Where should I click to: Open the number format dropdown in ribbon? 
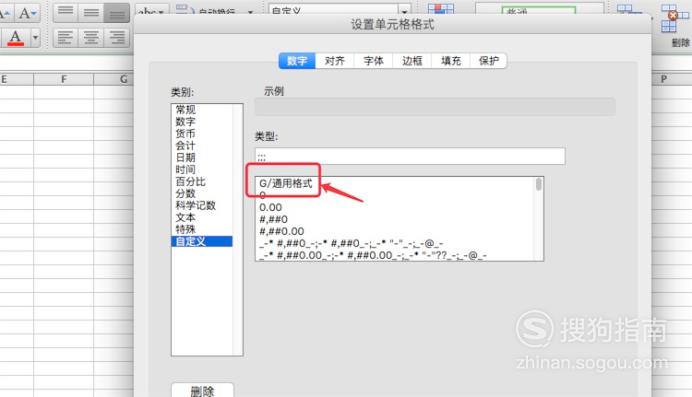point(404,11)
